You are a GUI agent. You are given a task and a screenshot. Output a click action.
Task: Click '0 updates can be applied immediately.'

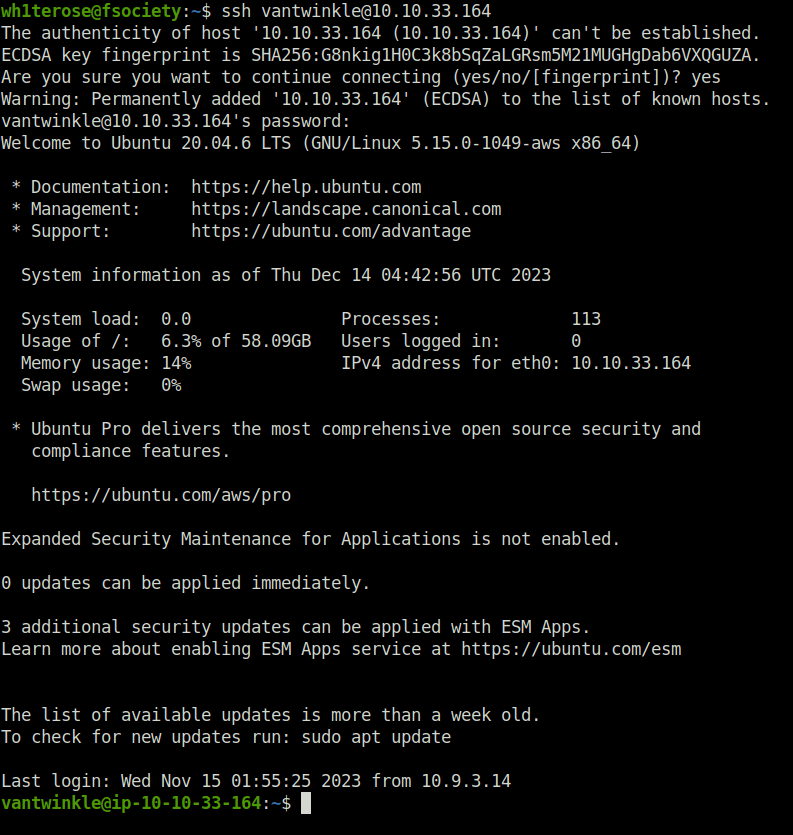[x=185, y=583]
